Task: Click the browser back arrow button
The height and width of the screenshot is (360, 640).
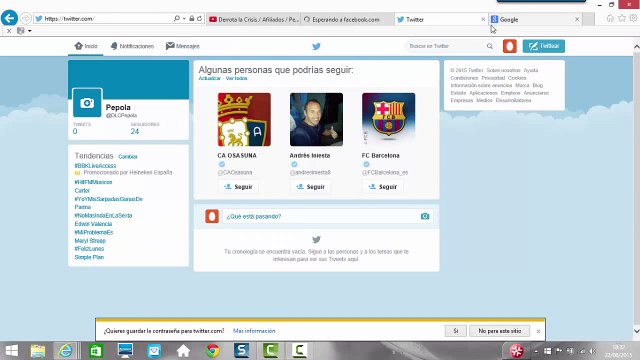Action: click(9, 18)
